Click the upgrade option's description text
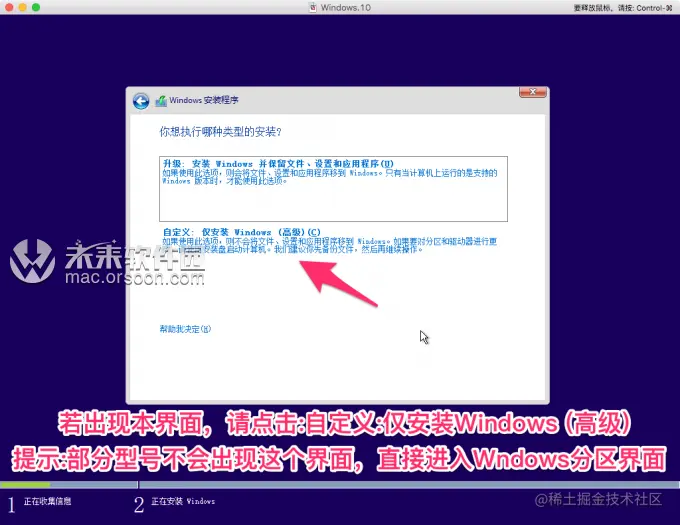 tap(330, 177)
